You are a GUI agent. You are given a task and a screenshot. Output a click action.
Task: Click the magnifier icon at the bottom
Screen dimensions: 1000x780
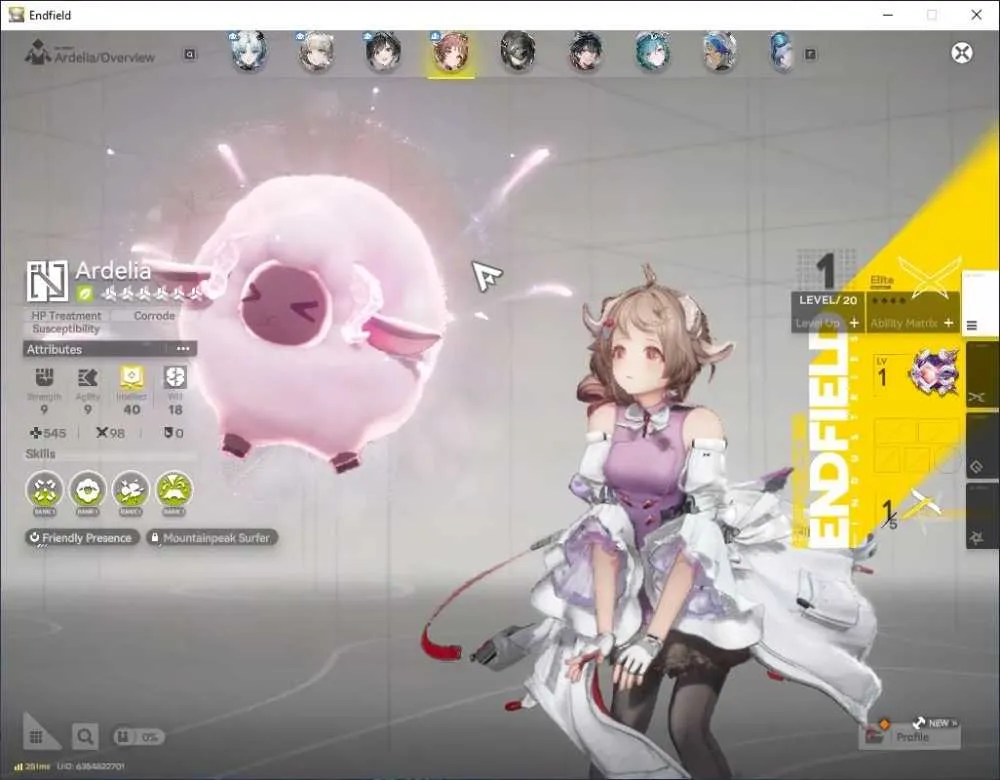[x=85, y=737]
